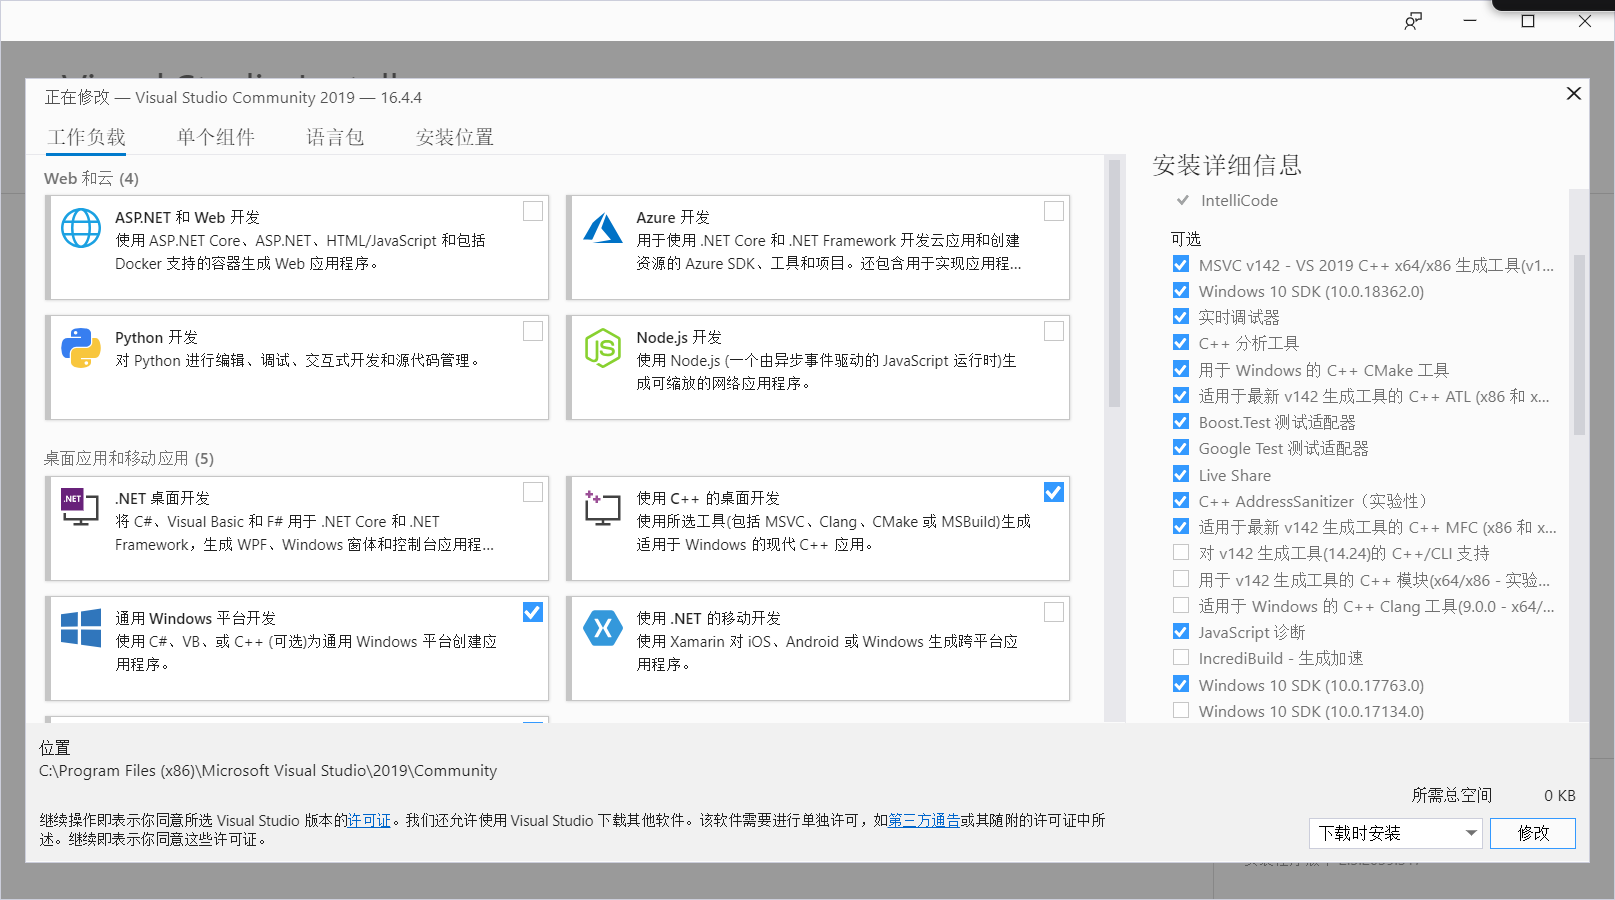Uncheck Windows 10 SDK (10.0.17763.0)
The image size is (1615, 900).
1181,684
